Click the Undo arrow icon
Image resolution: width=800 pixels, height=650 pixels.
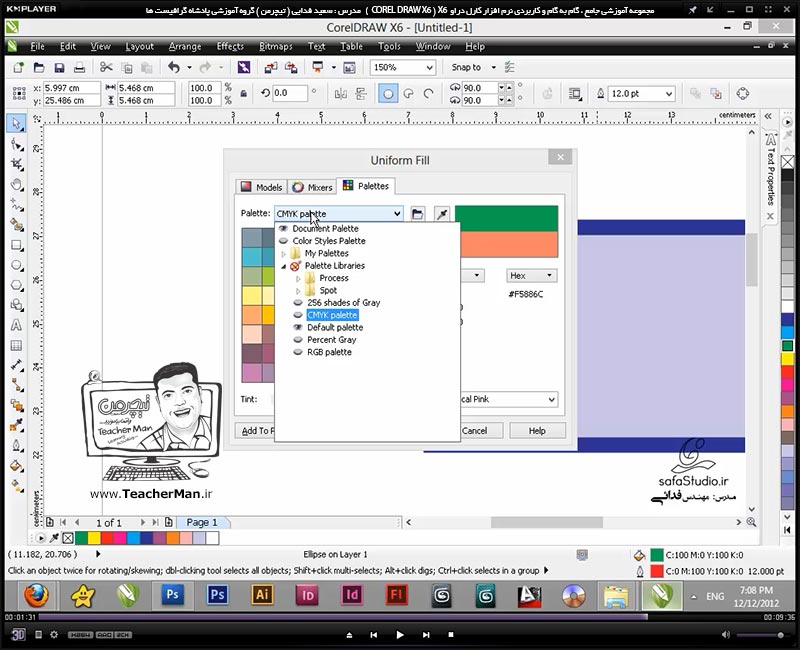click(x=174, y=67)
